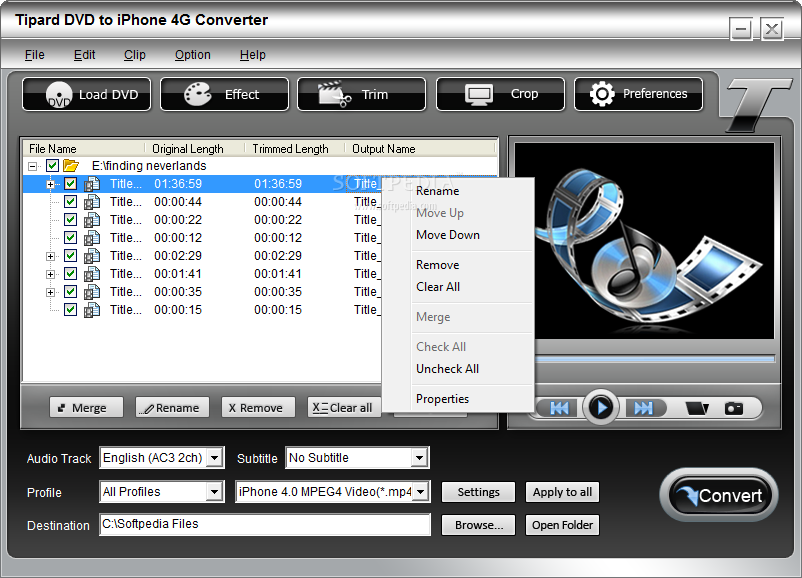Skip to next chapter in player

click(x=643, y=408)
